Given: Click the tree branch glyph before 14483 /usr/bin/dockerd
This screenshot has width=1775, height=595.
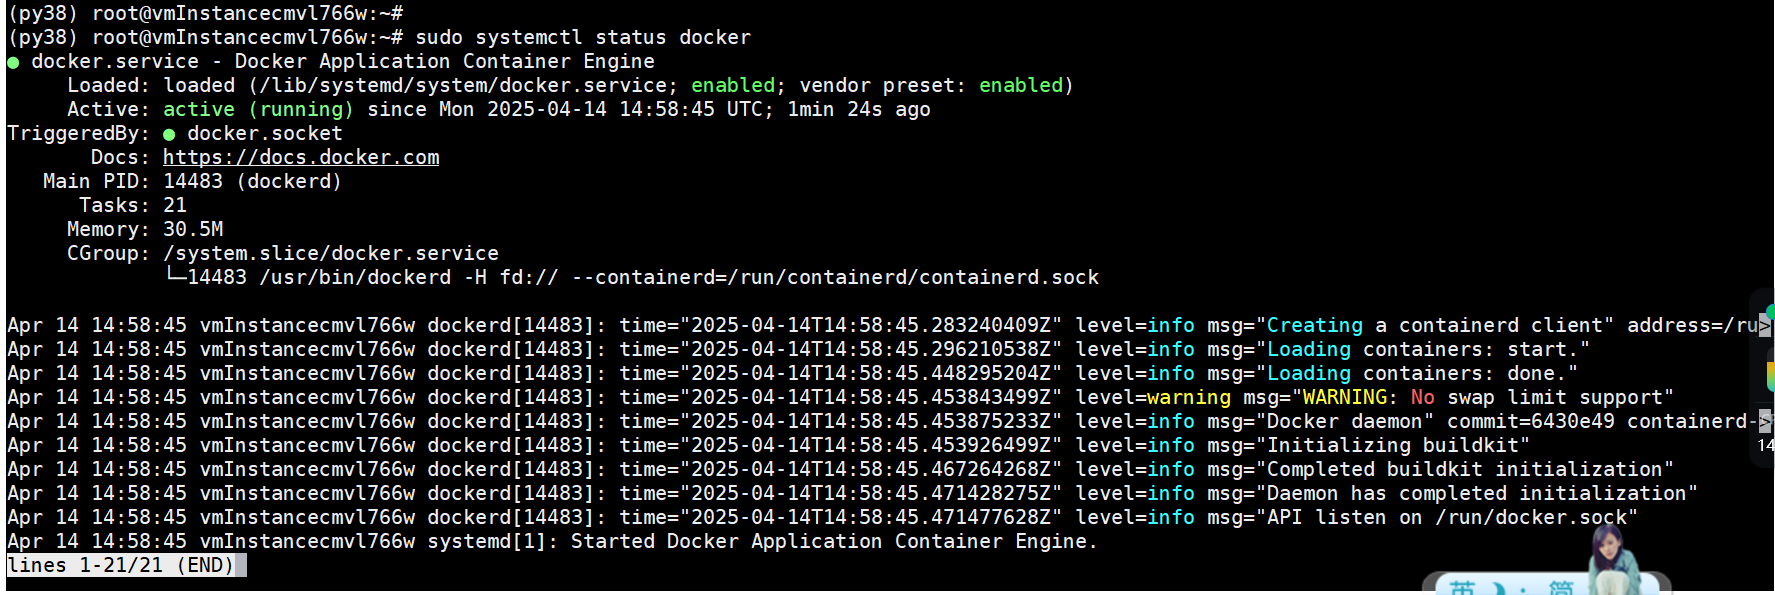Looking at the screenshot, I should [x=176, y=277].
